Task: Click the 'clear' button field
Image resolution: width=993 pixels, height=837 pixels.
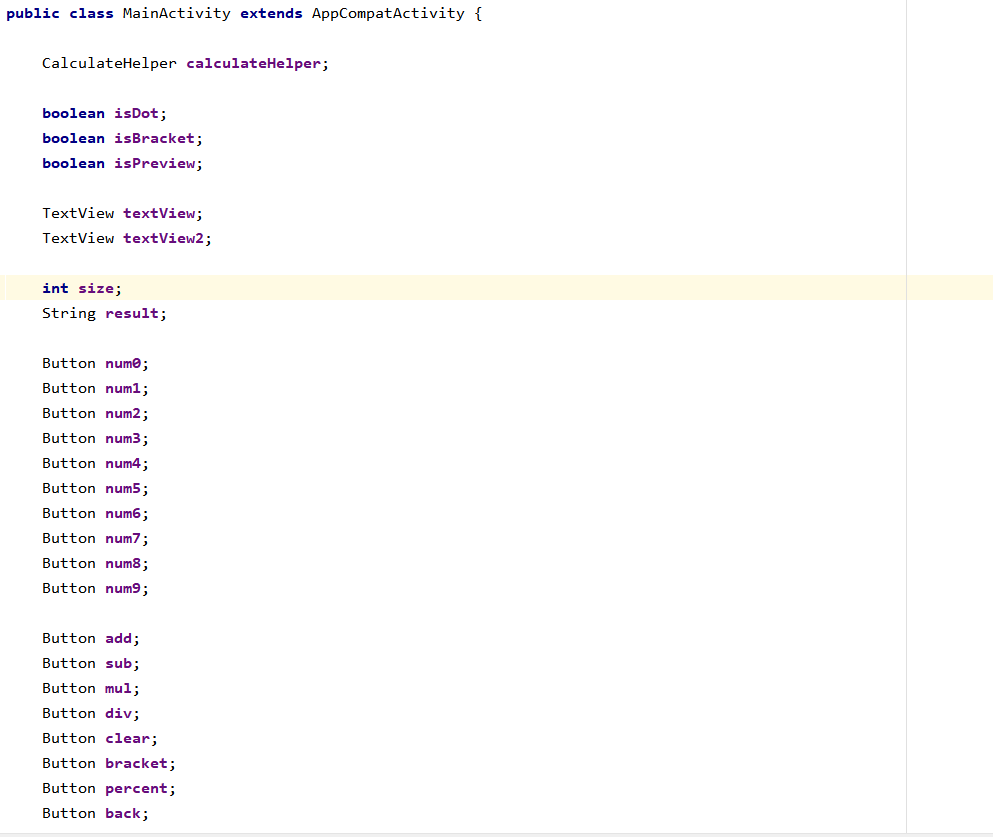Action: [127, 738]
